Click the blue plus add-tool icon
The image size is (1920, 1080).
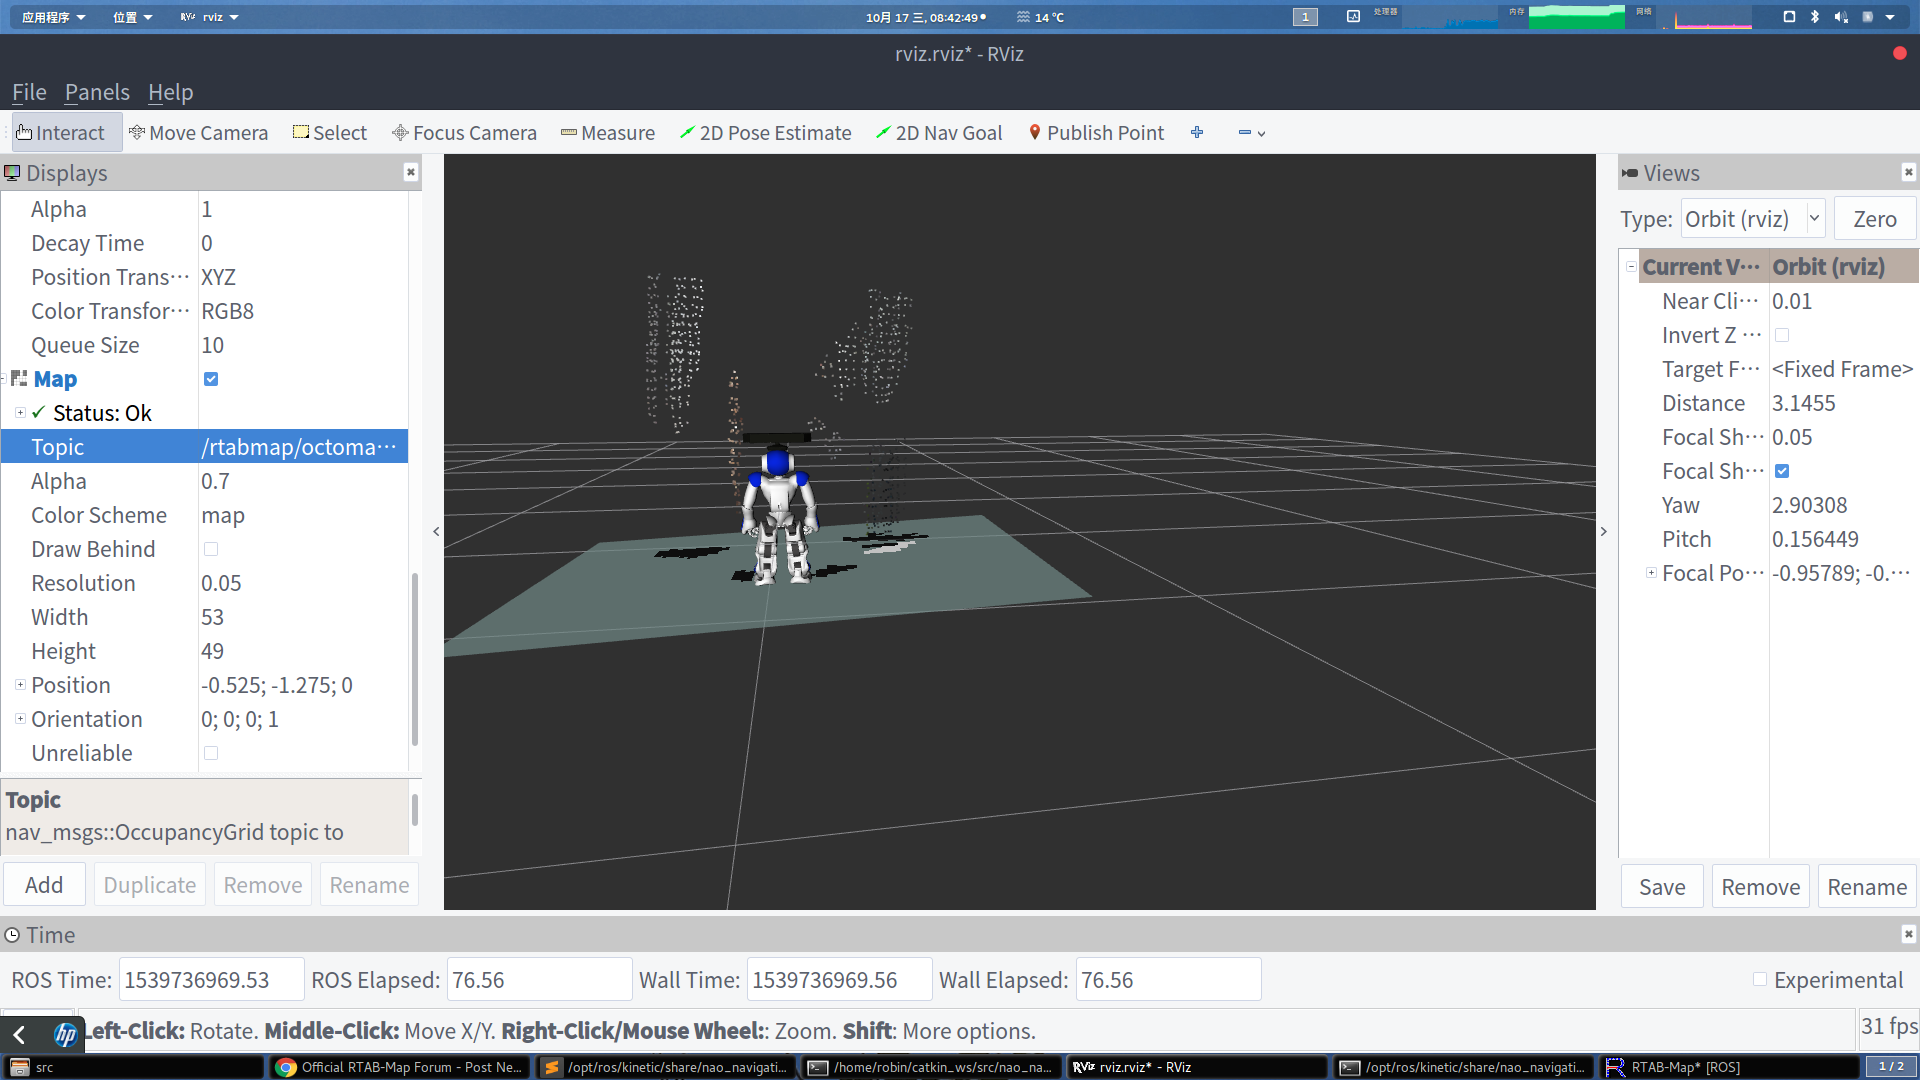1197,133
